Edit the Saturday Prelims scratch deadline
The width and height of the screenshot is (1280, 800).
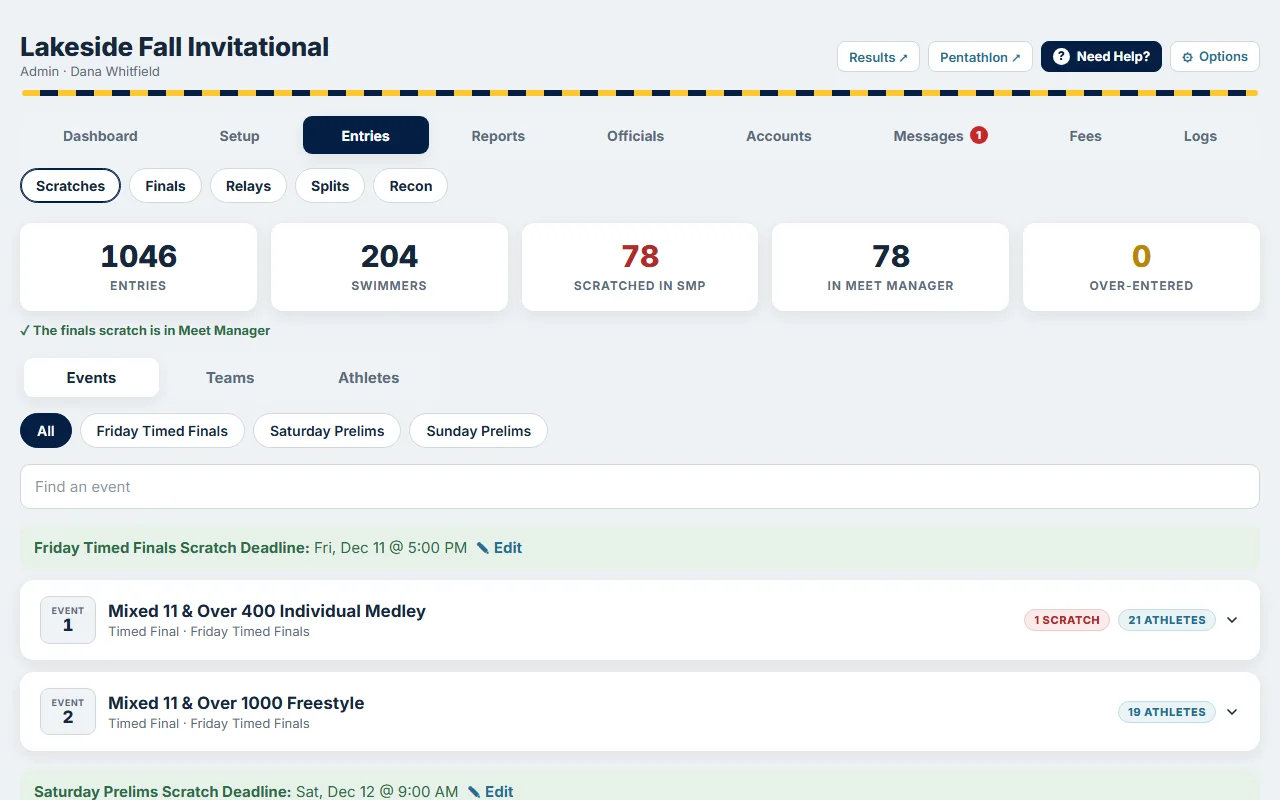coord(491,791)
